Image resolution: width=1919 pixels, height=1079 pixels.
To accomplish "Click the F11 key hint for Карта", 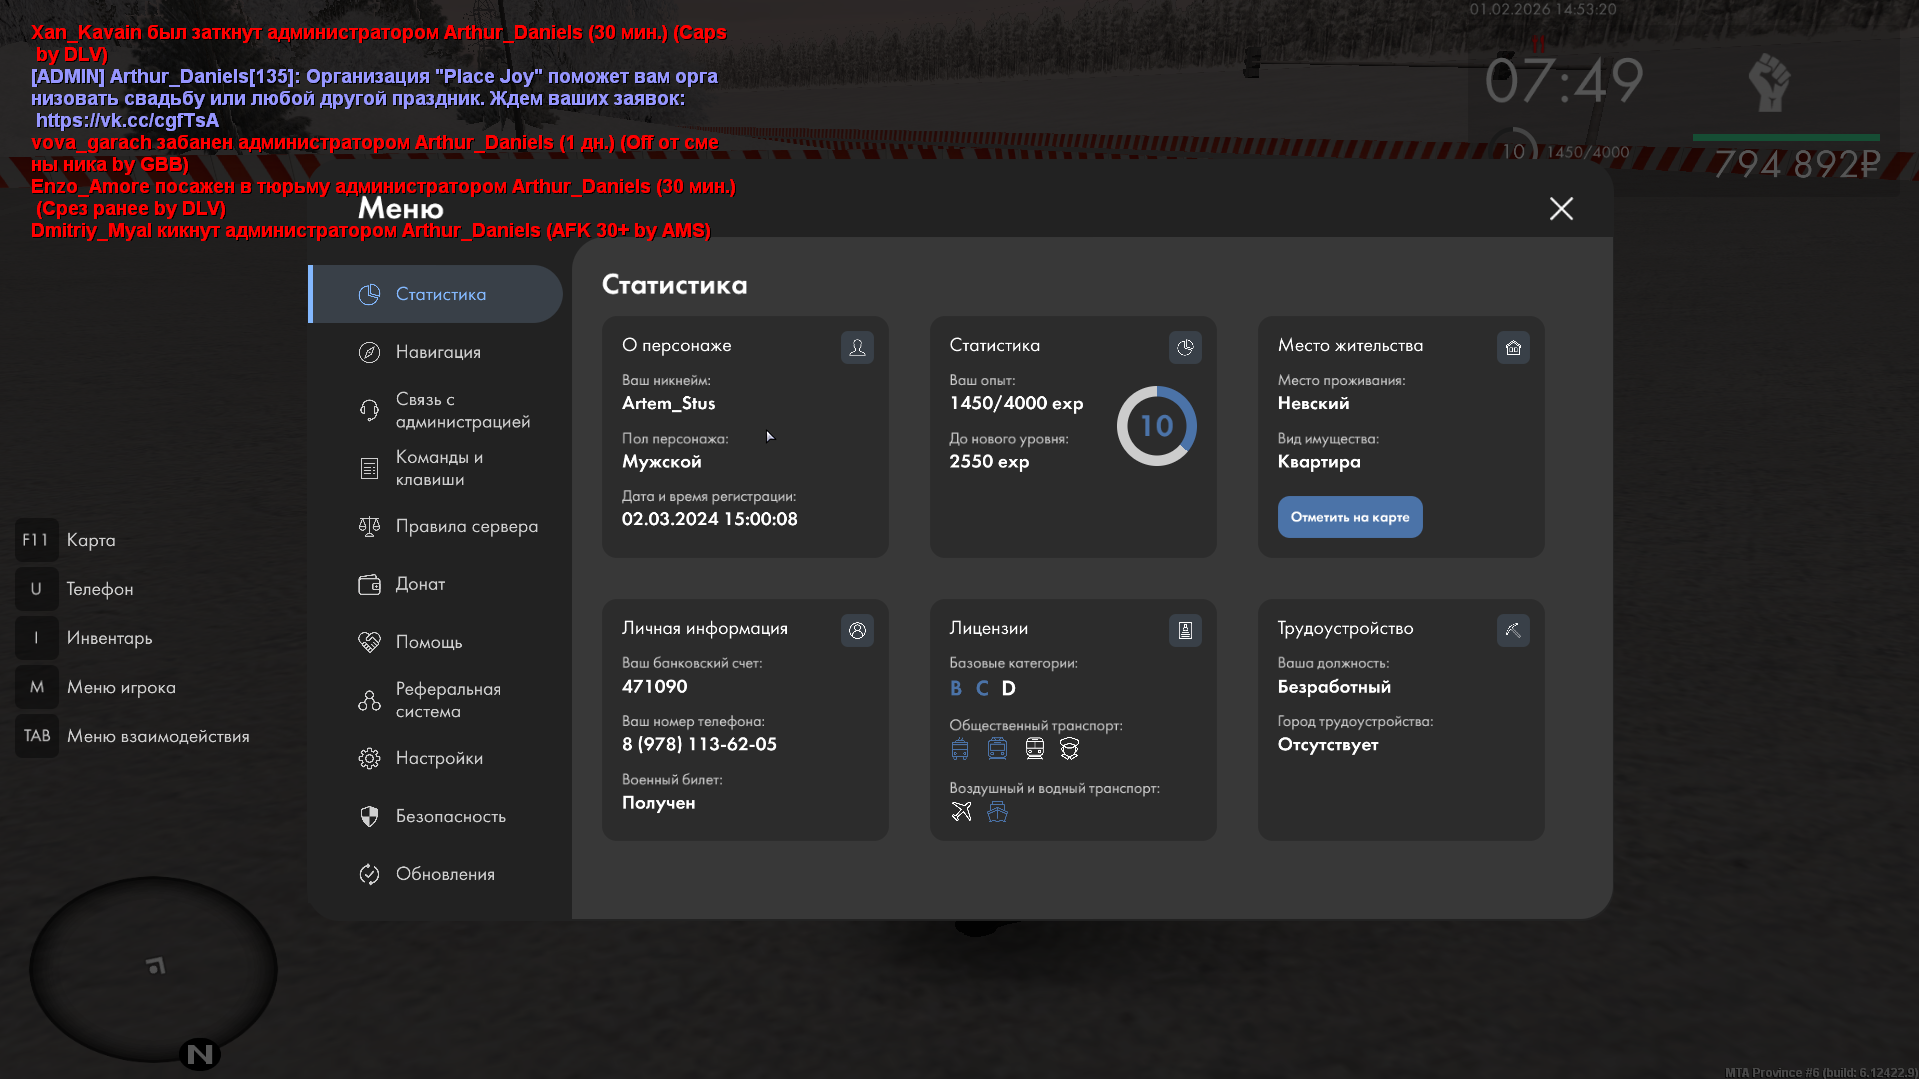I will coord(36,540).
